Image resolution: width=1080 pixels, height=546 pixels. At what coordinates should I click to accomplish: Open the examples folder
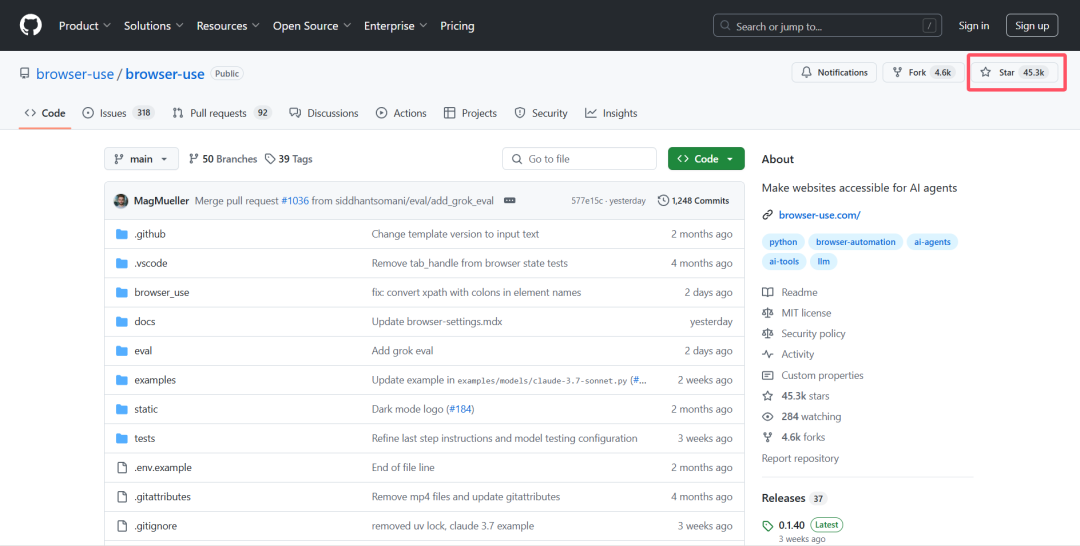[x=155, y=380]
